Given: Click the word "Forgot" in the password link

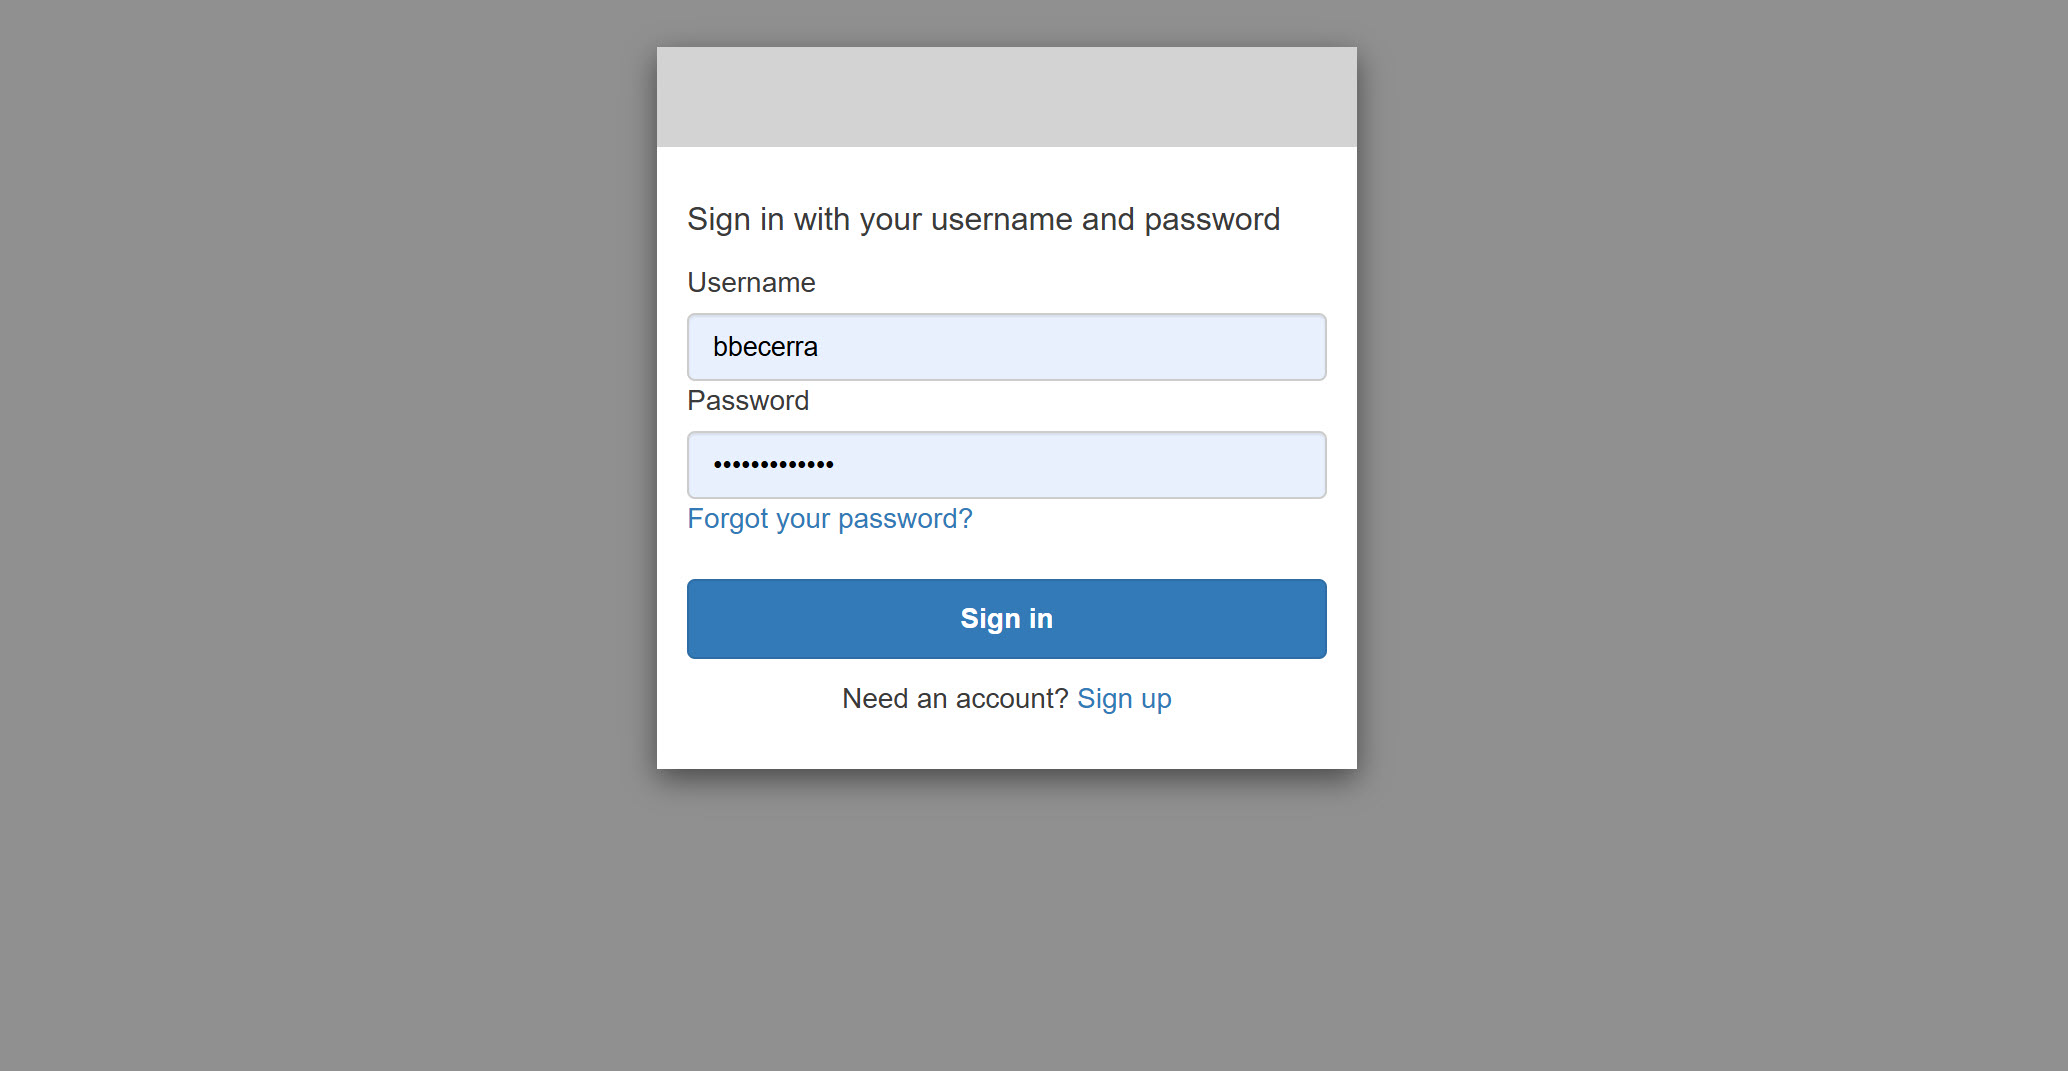Looking at the screenshot, I should 727,519.
